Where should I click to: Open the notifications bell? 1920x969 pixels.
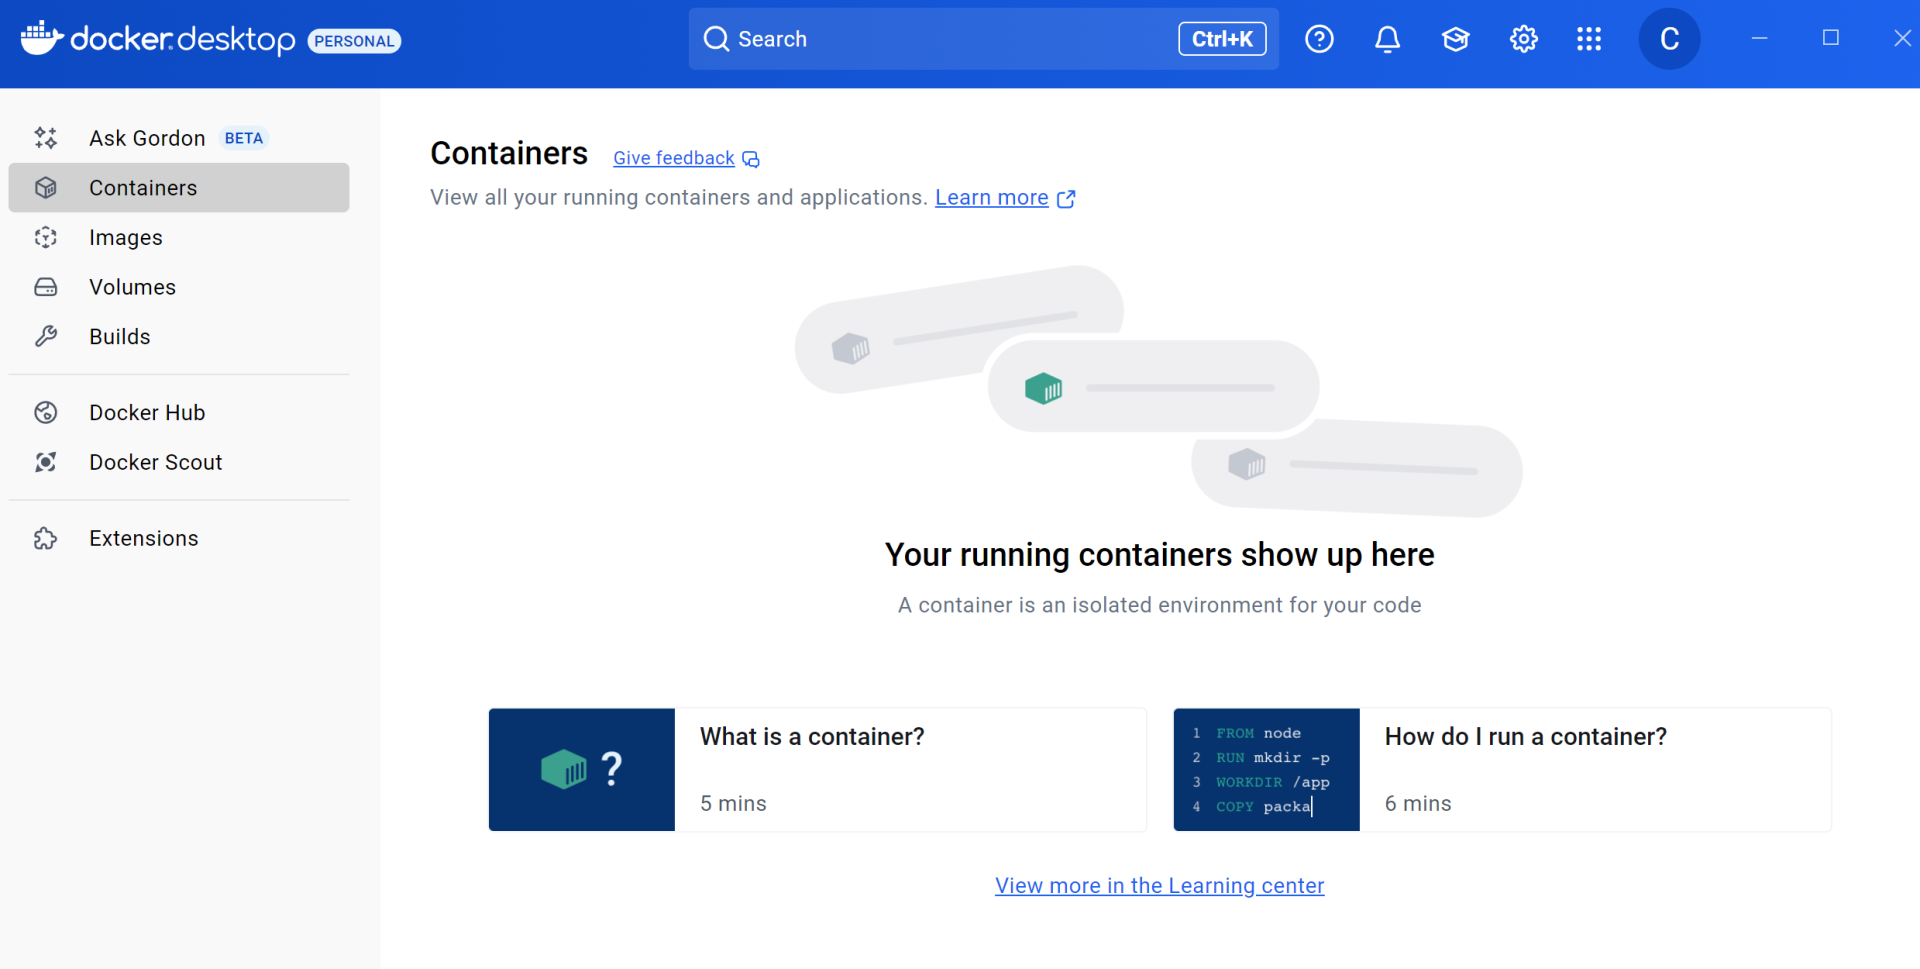click(x=1387, y=39)
